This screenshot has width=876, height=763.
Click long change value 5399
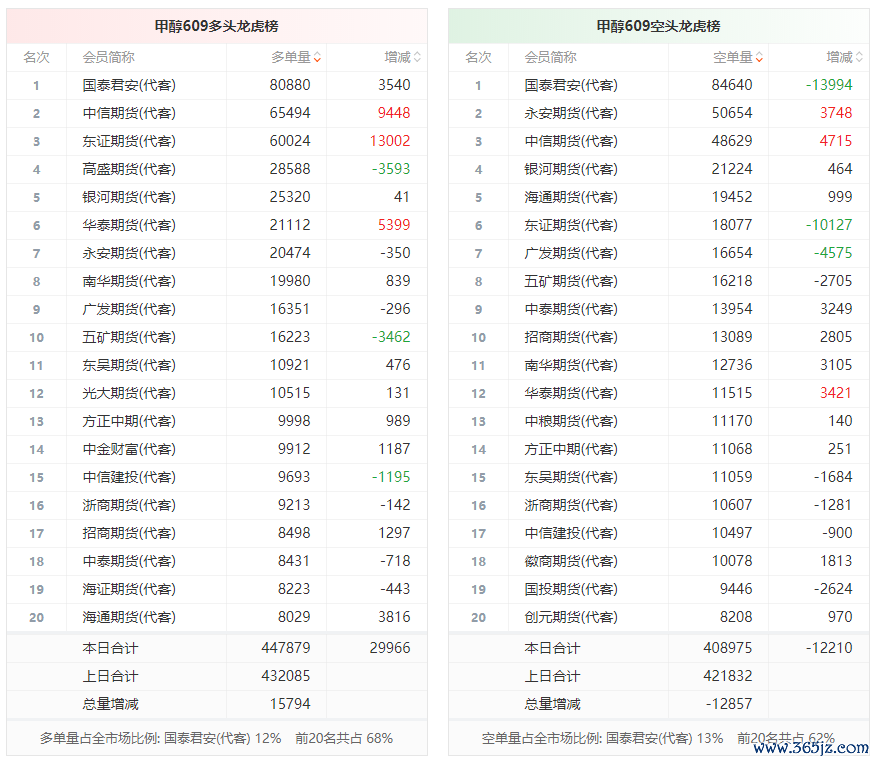pos(394,225)
